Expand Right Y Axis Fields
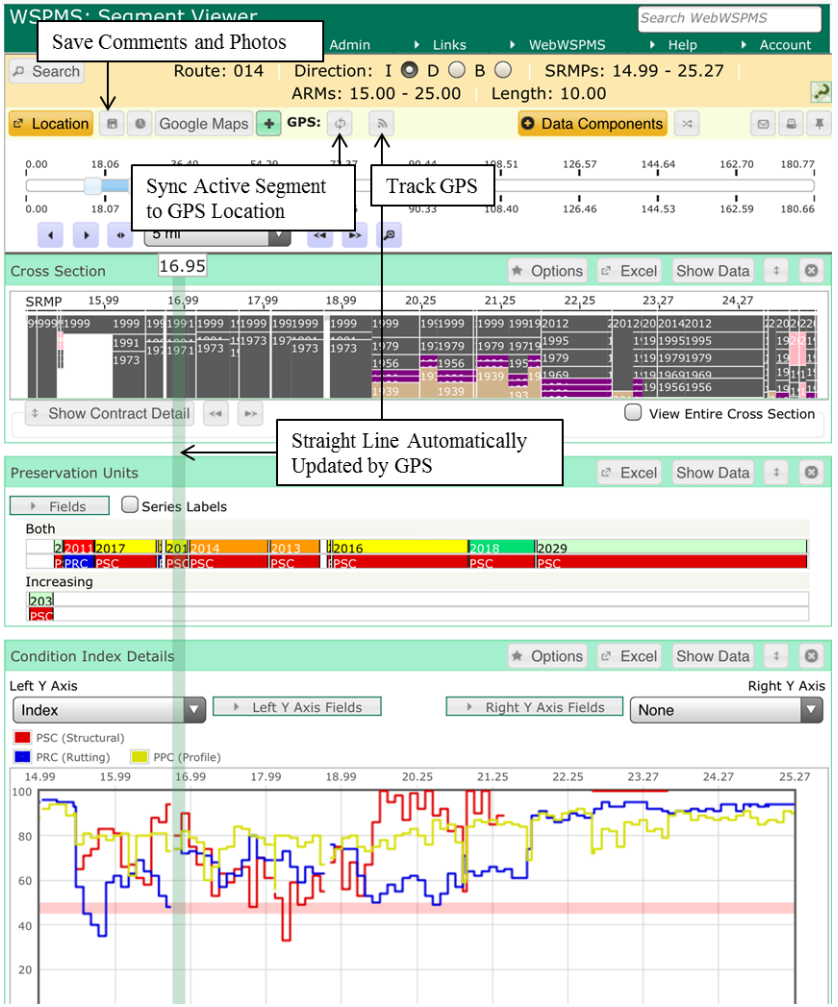 [535, 707]
